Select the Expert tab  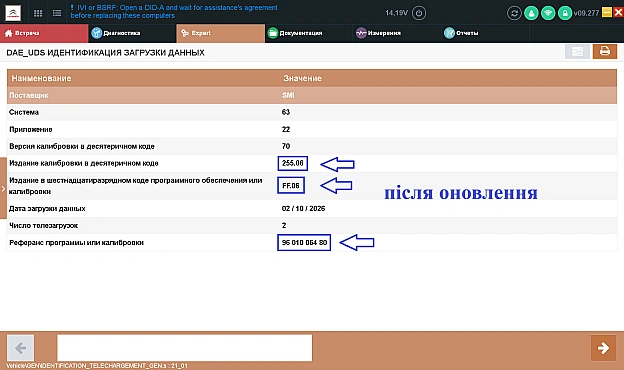(220, 33)
